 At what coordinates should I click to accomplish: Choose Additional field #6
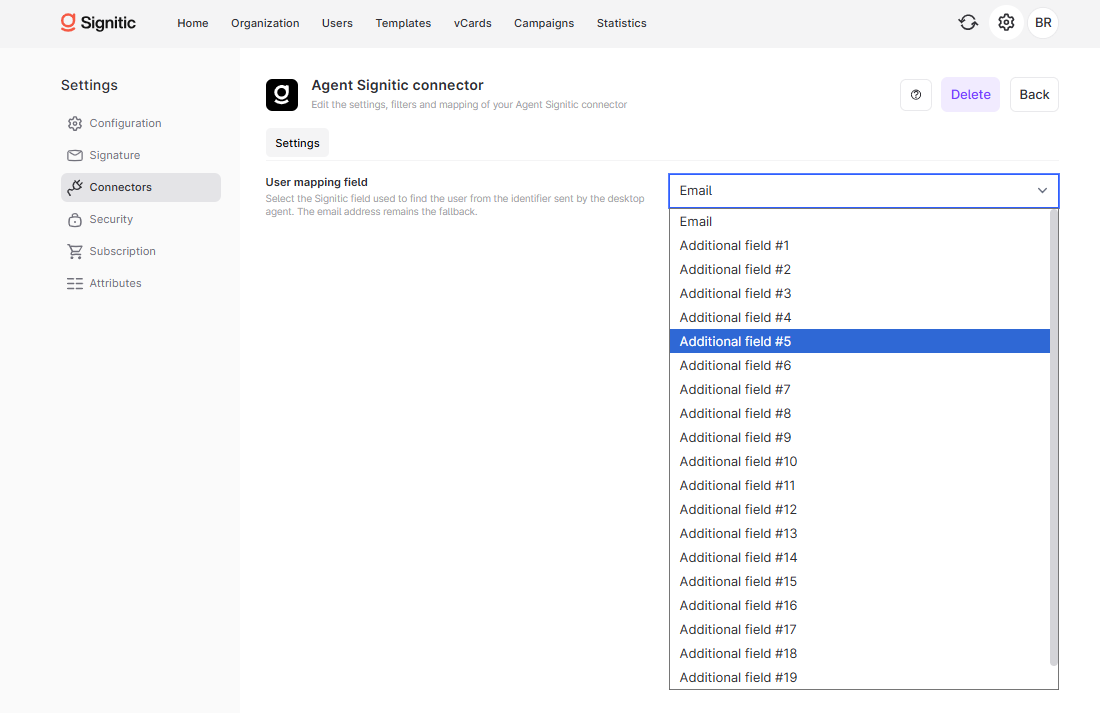click(x=859, y=366)
